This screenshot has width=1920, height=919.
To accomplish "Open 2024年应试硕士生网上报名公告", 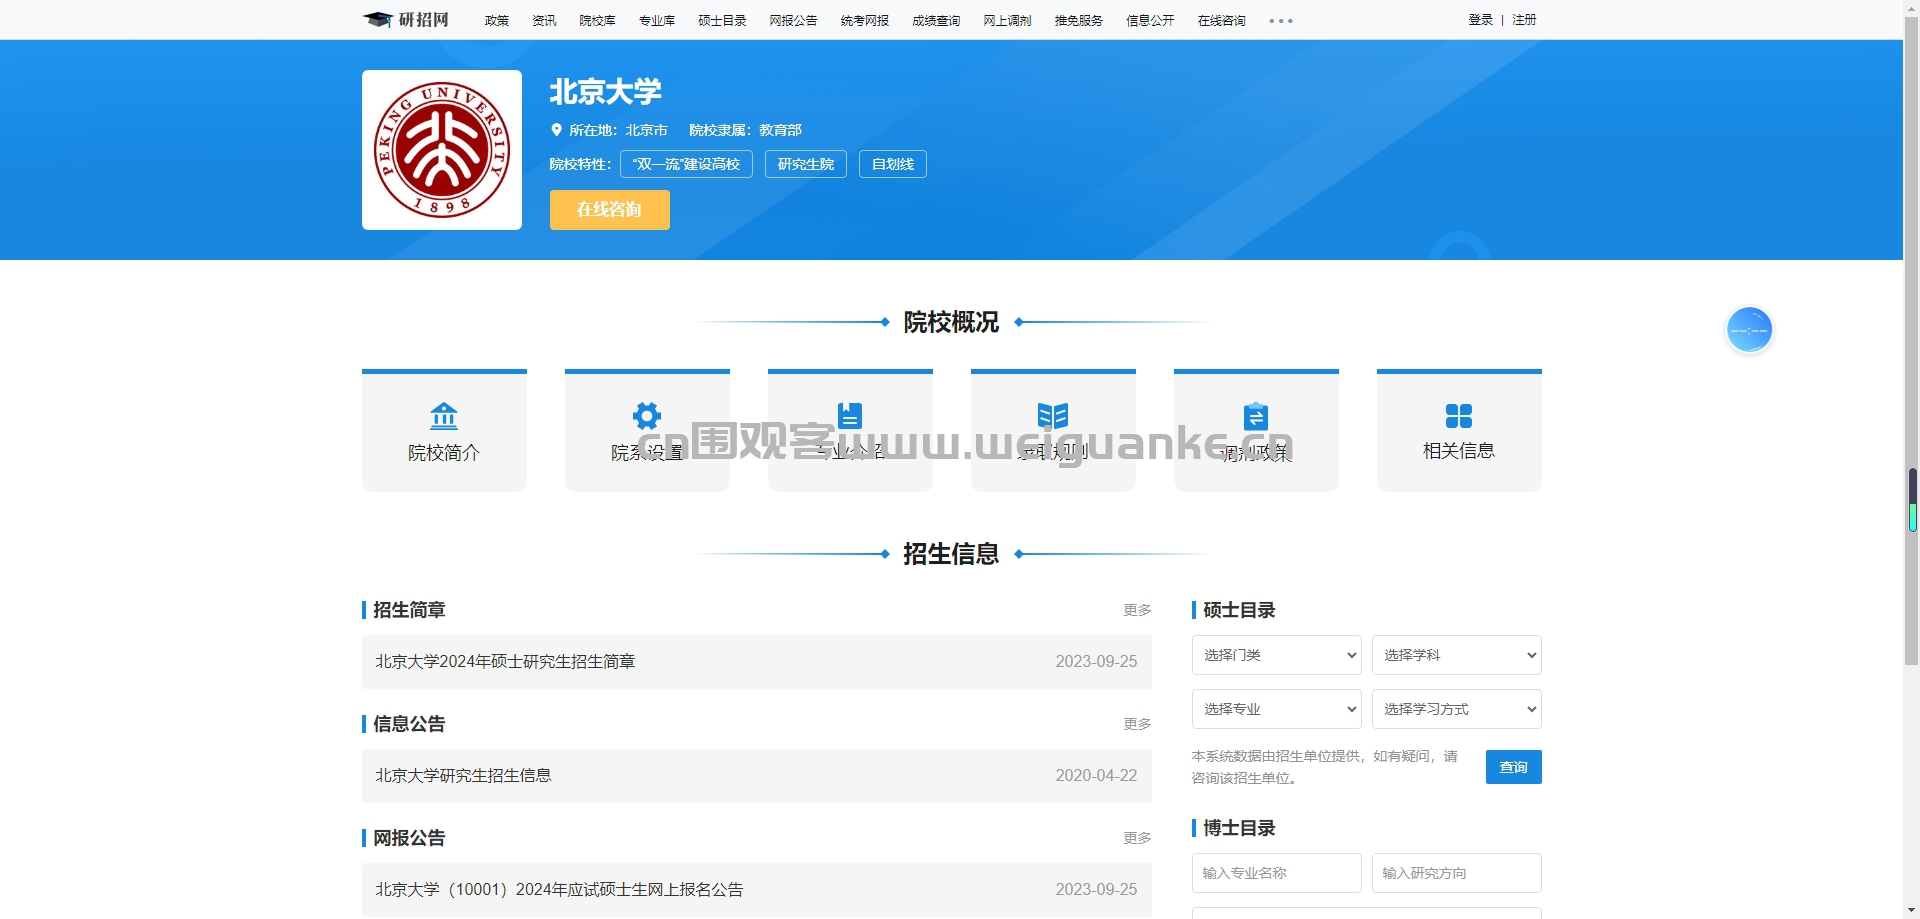I will 559,890.
